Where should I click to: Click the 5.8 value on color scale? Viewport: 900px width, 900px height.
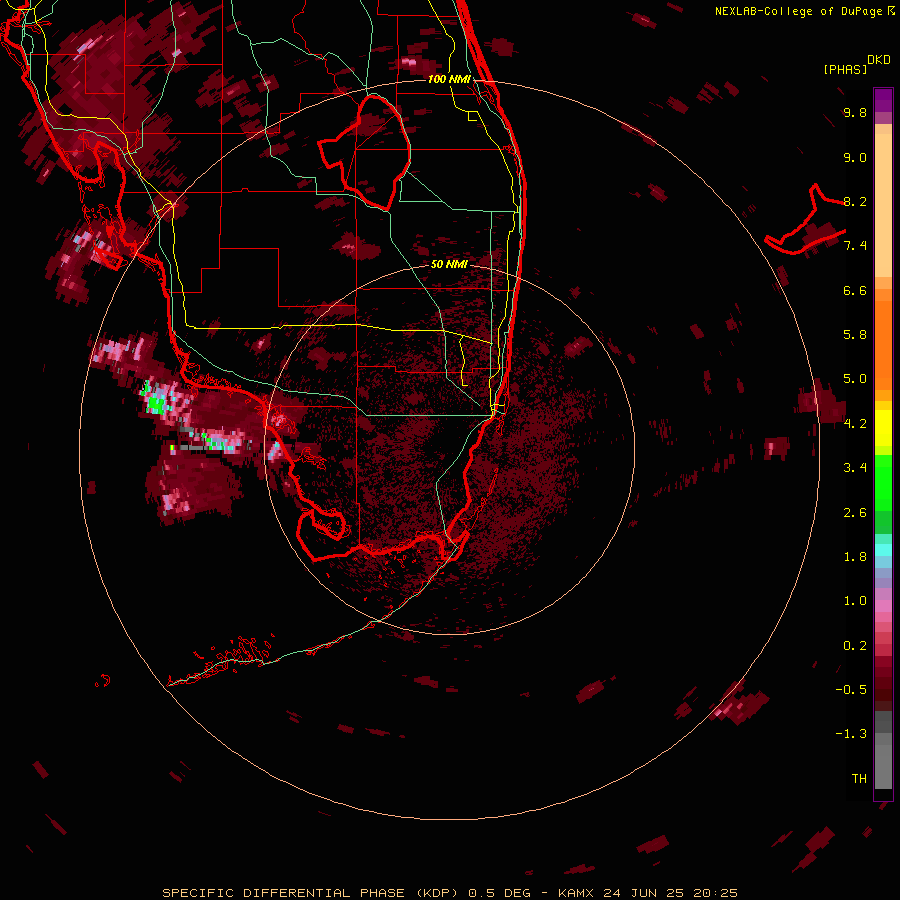(855, 335)
